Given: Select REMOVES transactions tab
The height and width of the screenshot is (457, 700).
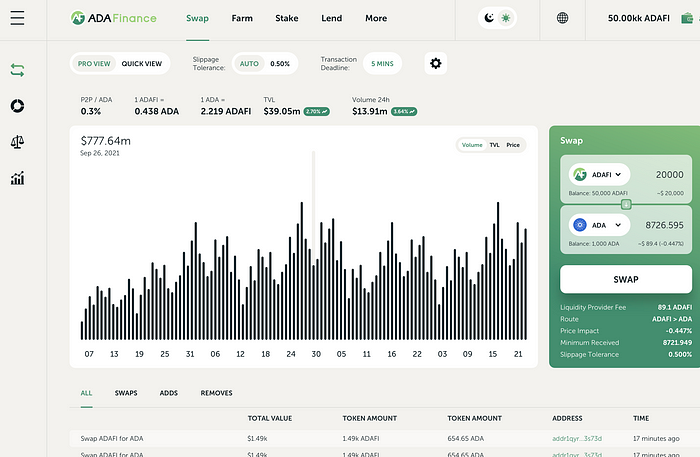Looking at the screenshot, I should tap(217, 393).
